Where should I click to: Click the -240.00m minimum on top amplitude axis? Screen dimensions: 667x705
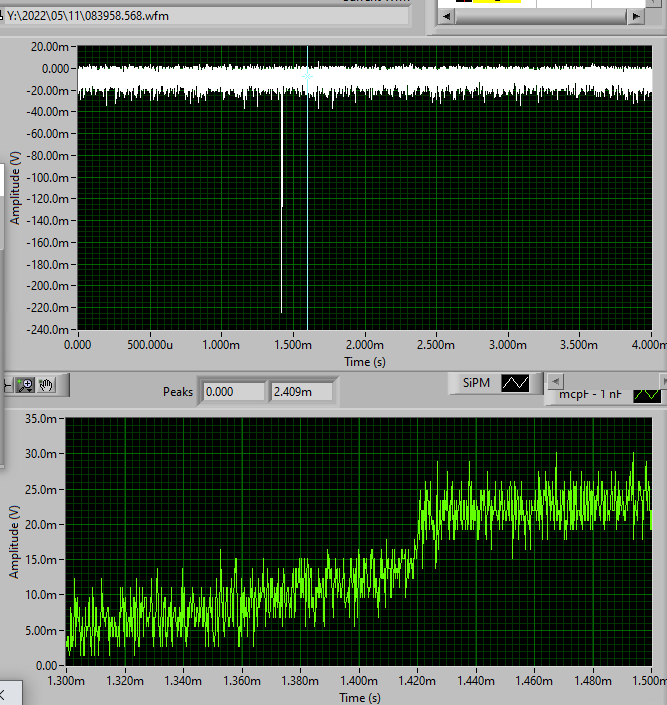(x=48, y=330)
